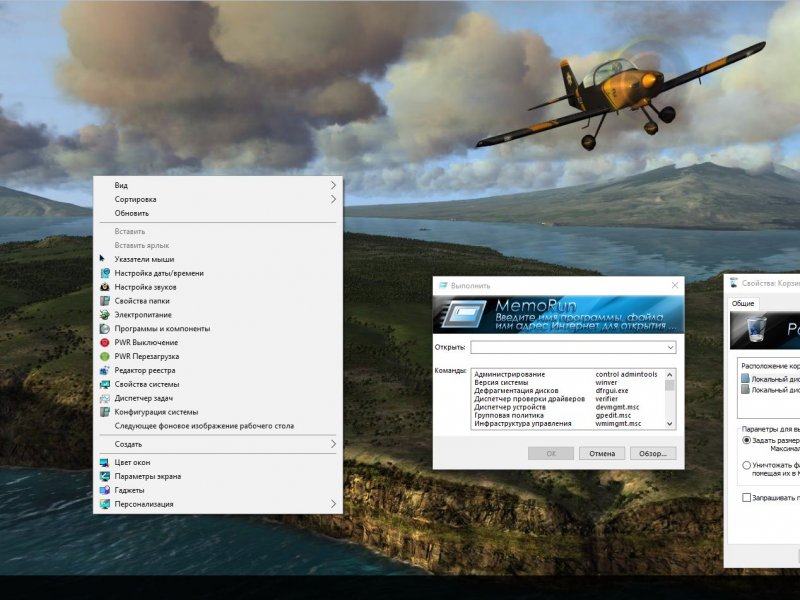Viewport: 800px width, 600px height.
Task: Launch Настройка звуков sound settings
Action: 218,287
